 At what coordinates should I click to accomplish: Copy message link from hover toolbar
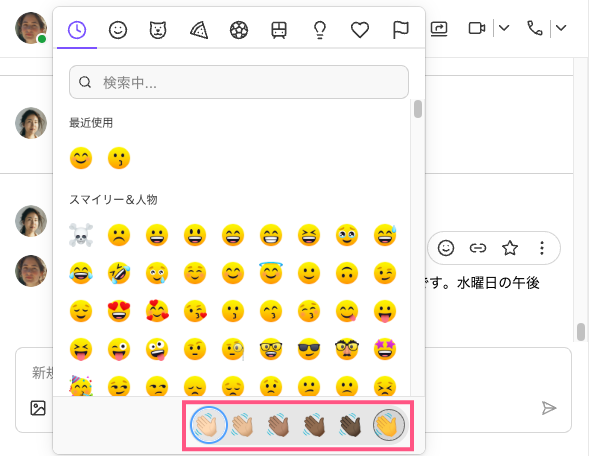coord(478,248)
